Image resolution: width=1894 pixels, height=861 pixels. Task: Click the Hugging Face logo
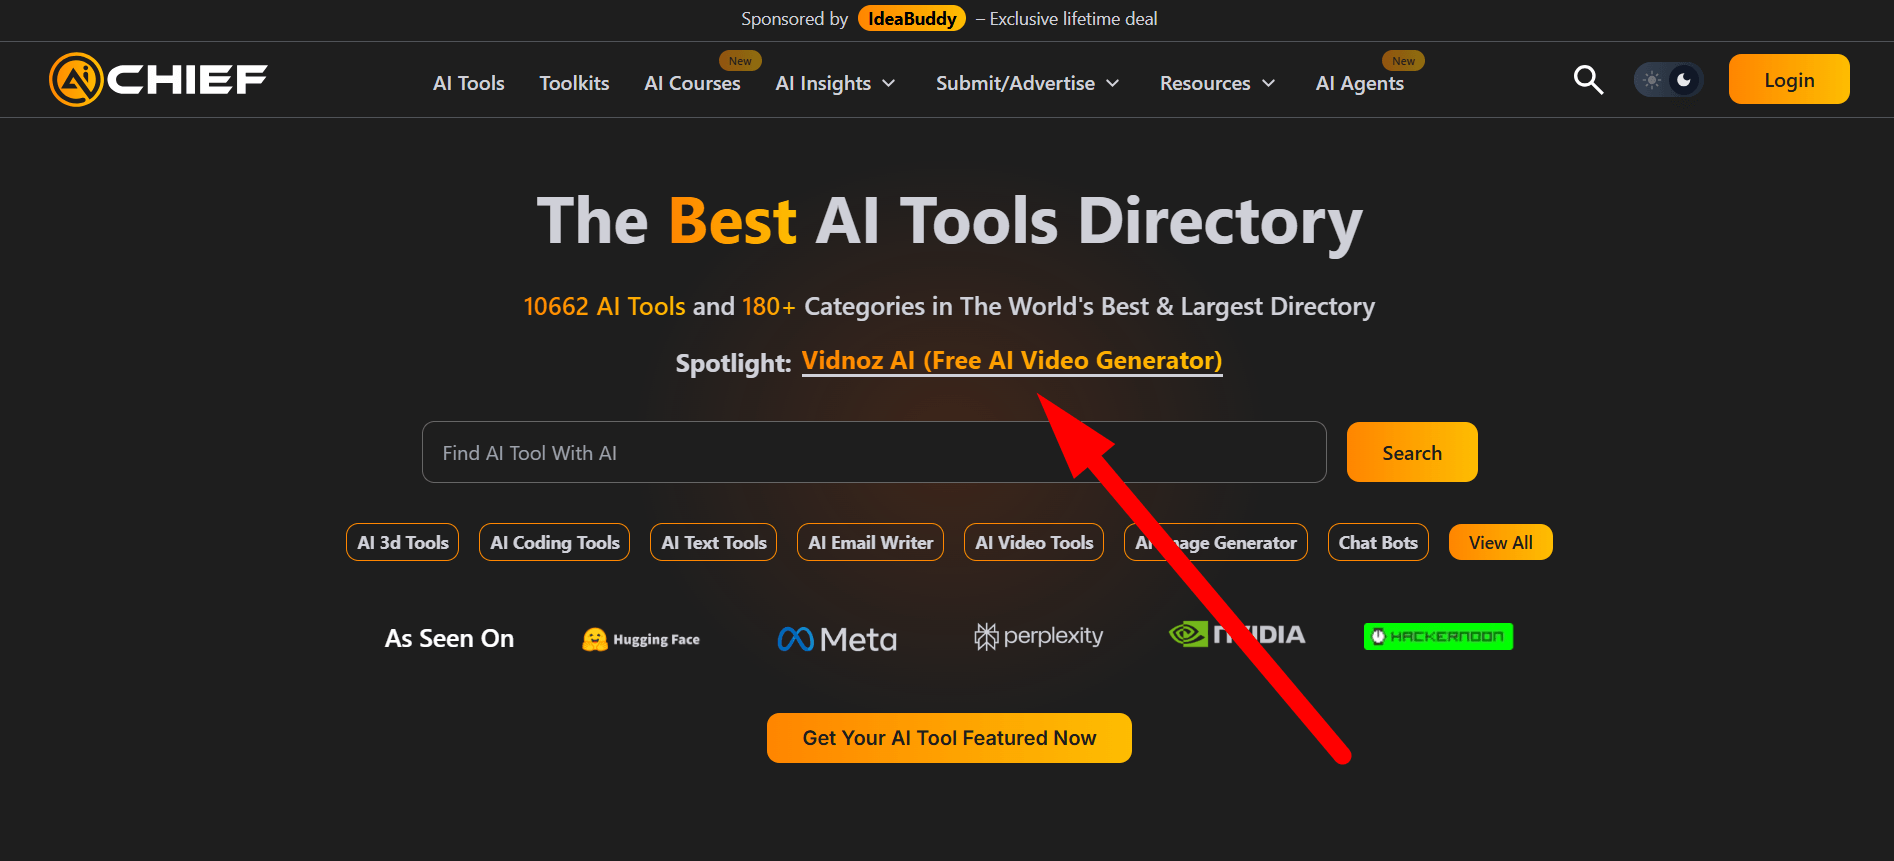(641, 639)
